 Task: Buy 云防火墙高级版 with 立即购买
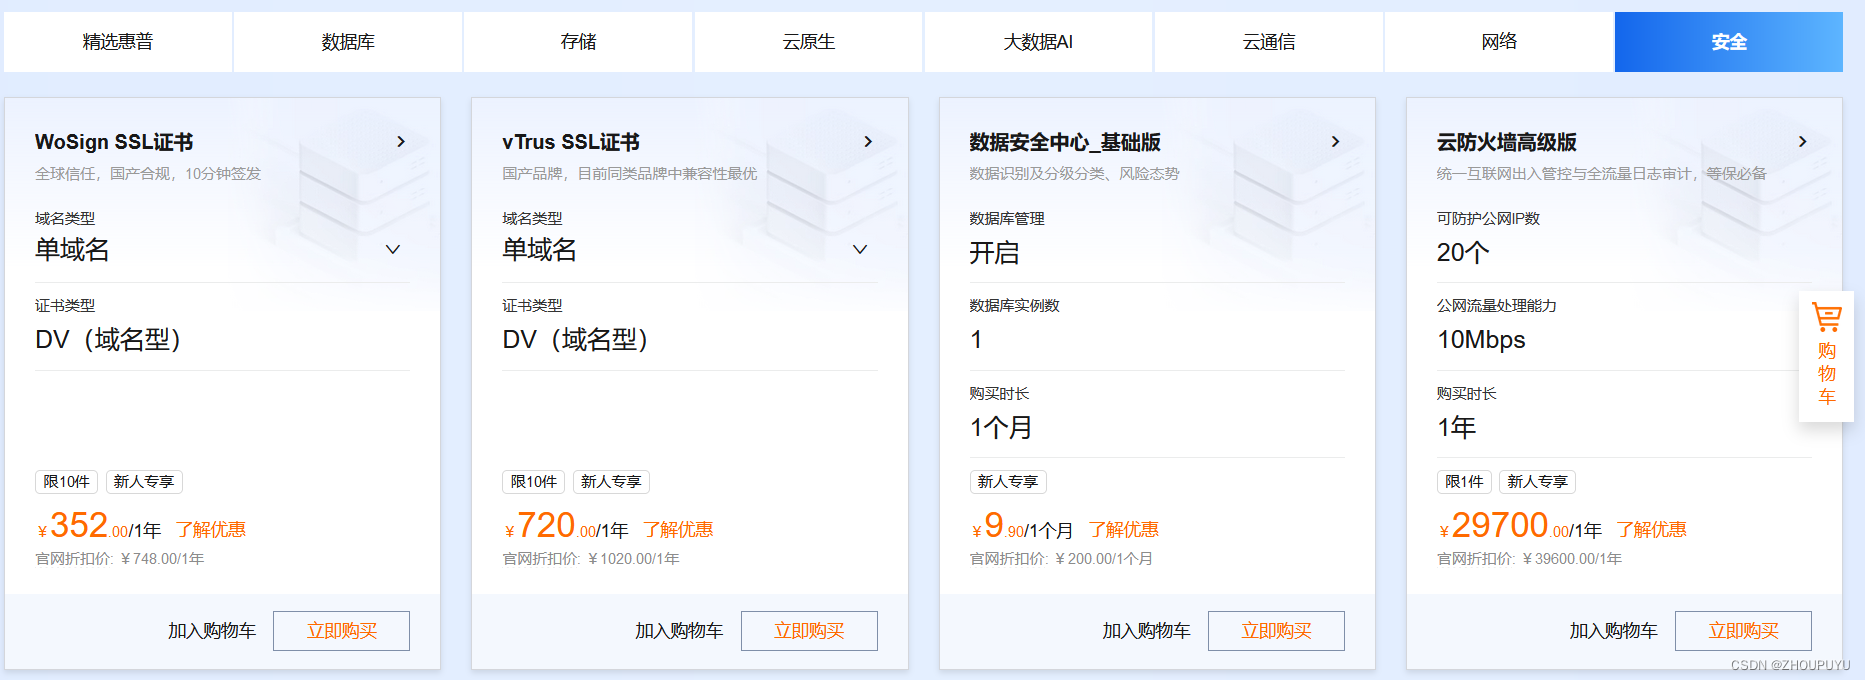click(x=1743, y=631)
